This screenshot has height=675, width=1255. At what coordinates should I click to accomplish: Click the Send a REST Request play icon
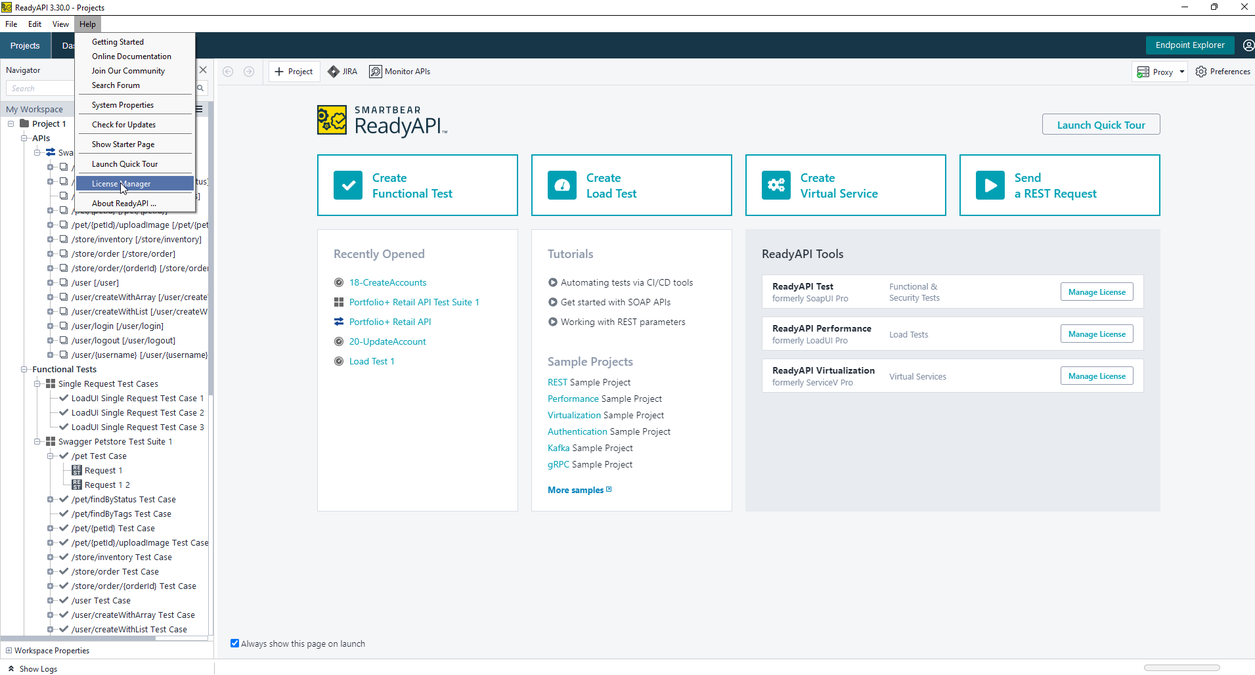coord(990,185)
